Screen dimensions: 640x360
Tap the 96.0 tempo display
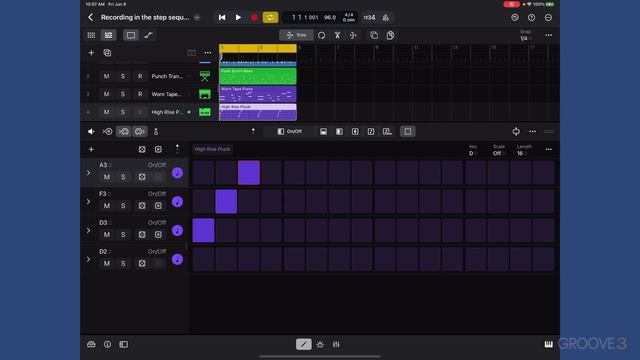330,18
